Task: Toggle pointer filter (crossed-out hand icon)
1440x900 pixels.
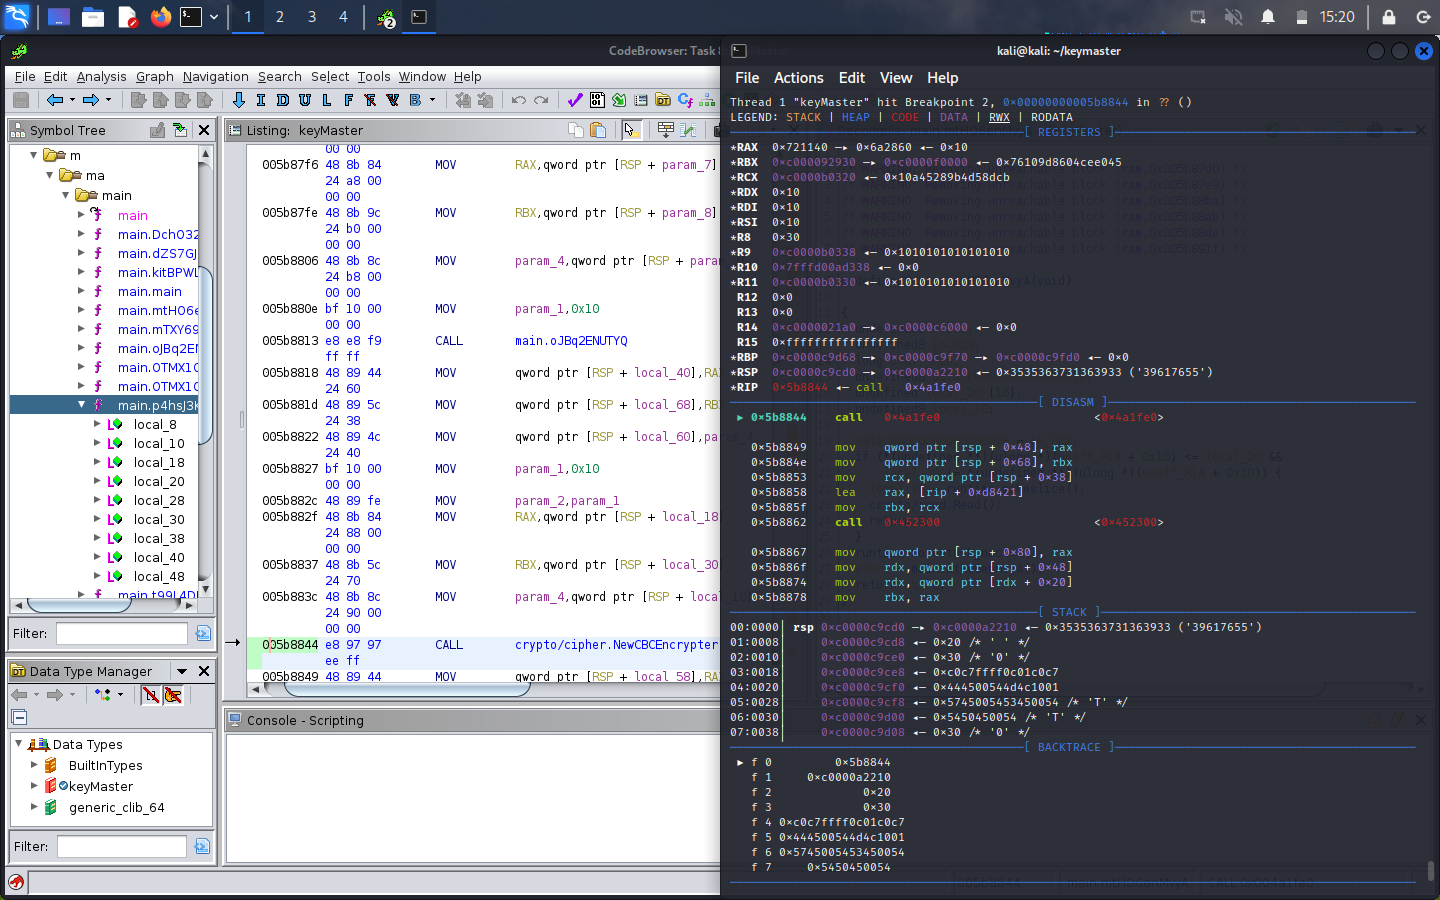Action: (173, 694)
